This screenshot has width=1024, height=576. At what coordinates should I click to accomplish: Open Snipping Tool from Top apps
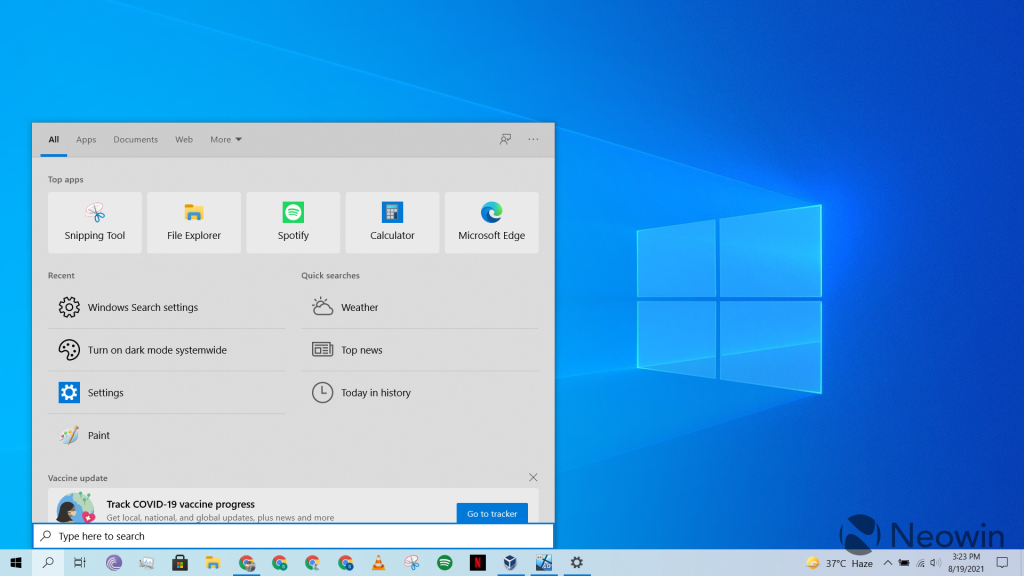95,223
